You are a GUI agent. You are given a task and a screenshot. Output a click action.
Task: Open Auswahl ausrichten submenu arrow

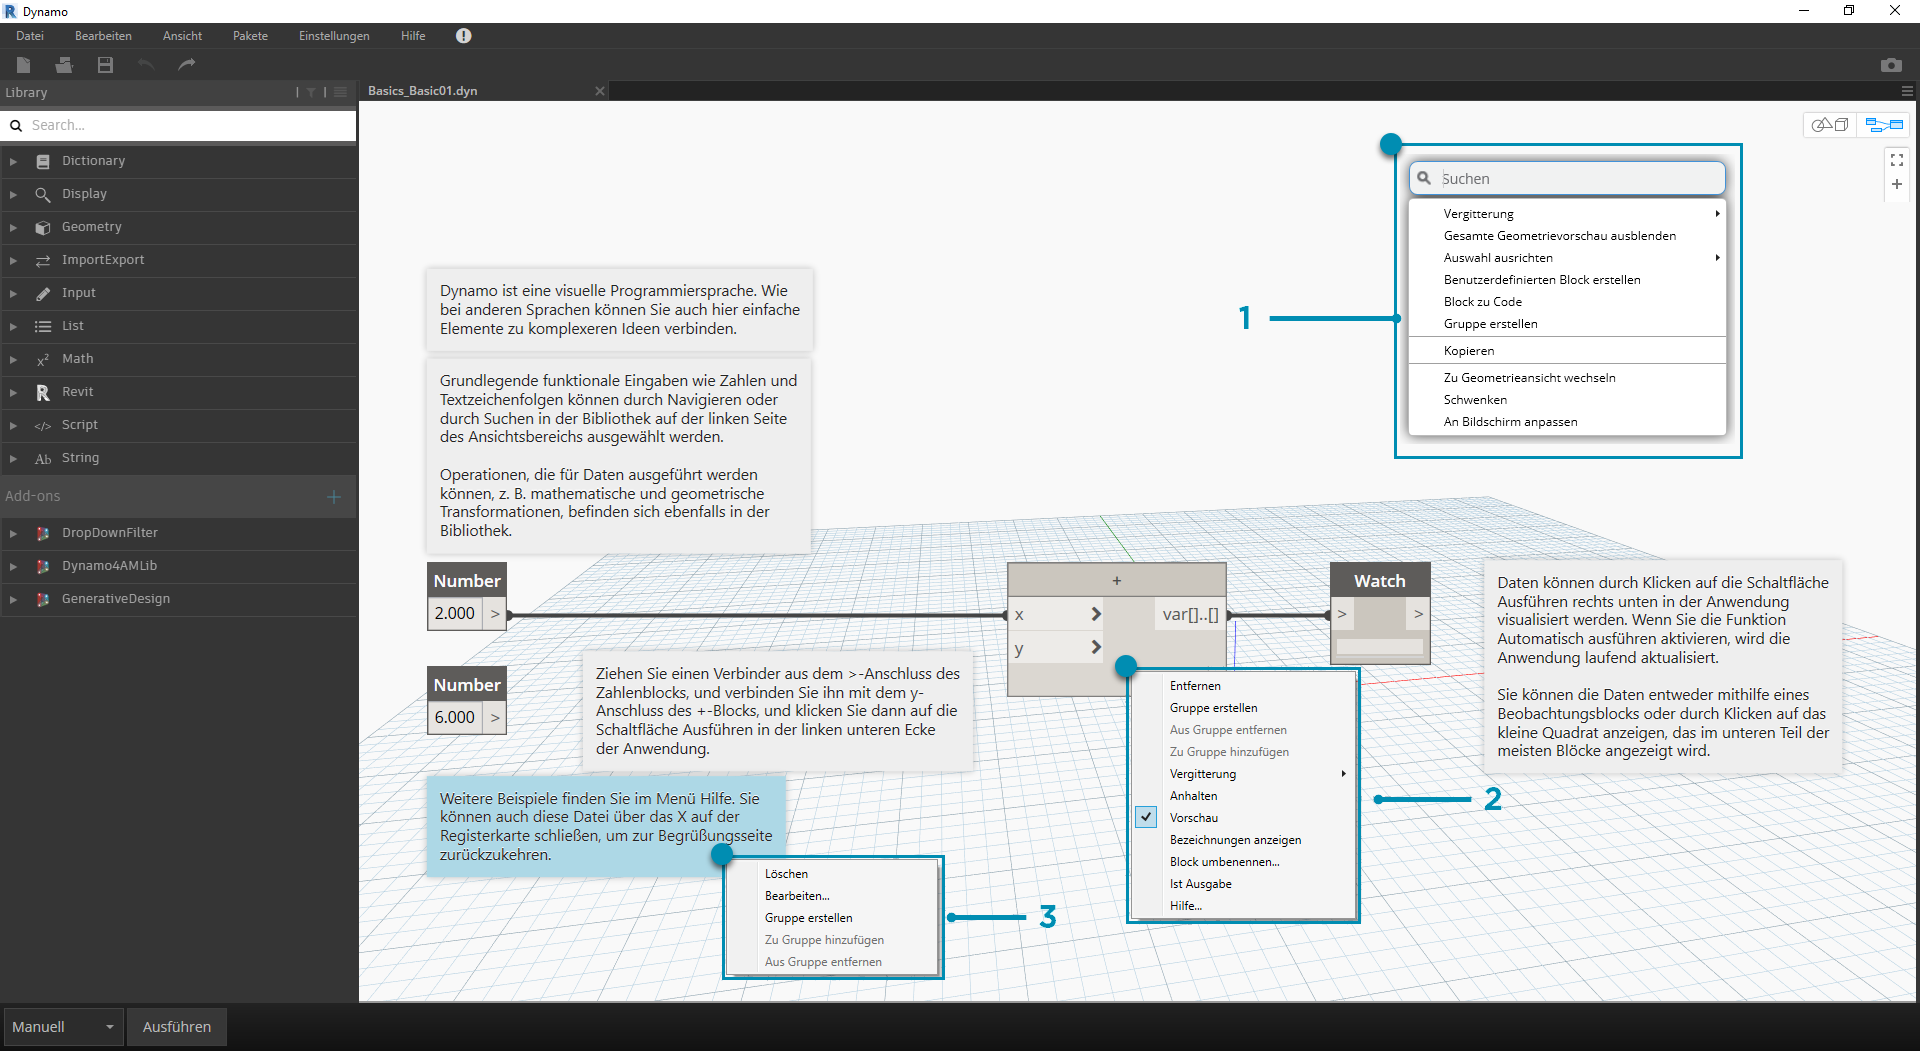[1717, 258]
